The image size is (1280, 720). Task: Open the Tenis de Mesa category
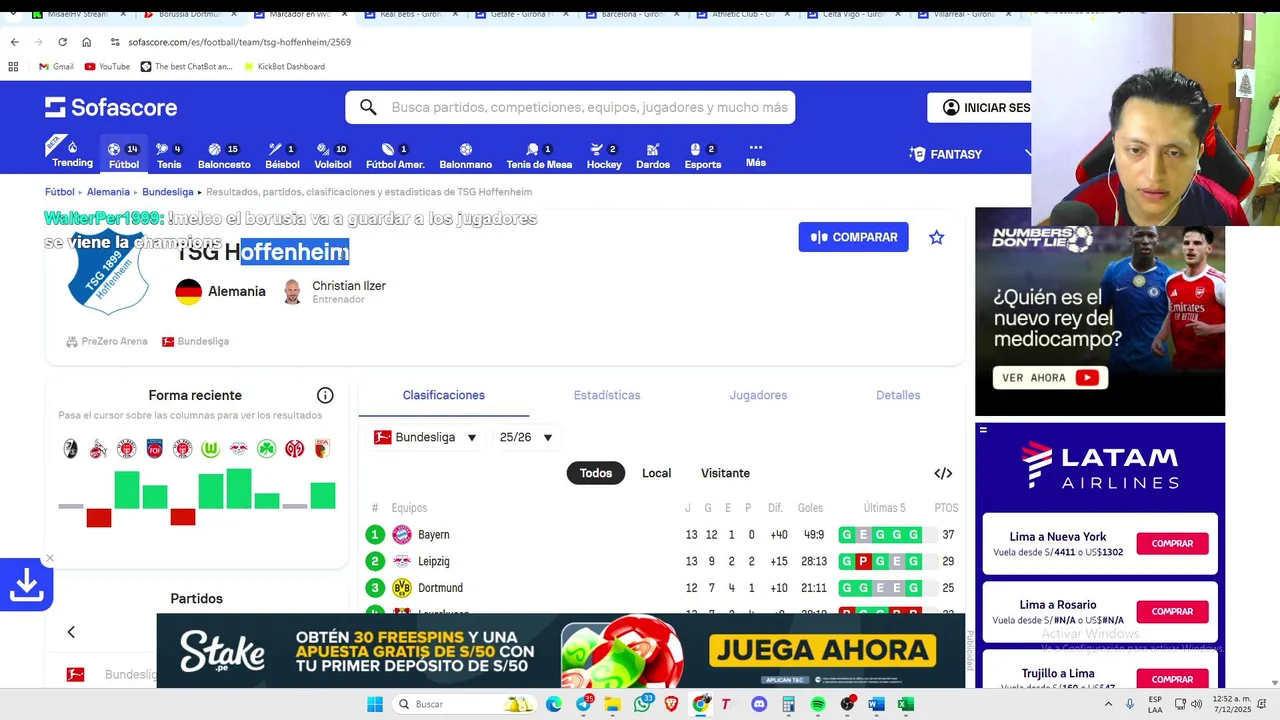coord(539,156)
